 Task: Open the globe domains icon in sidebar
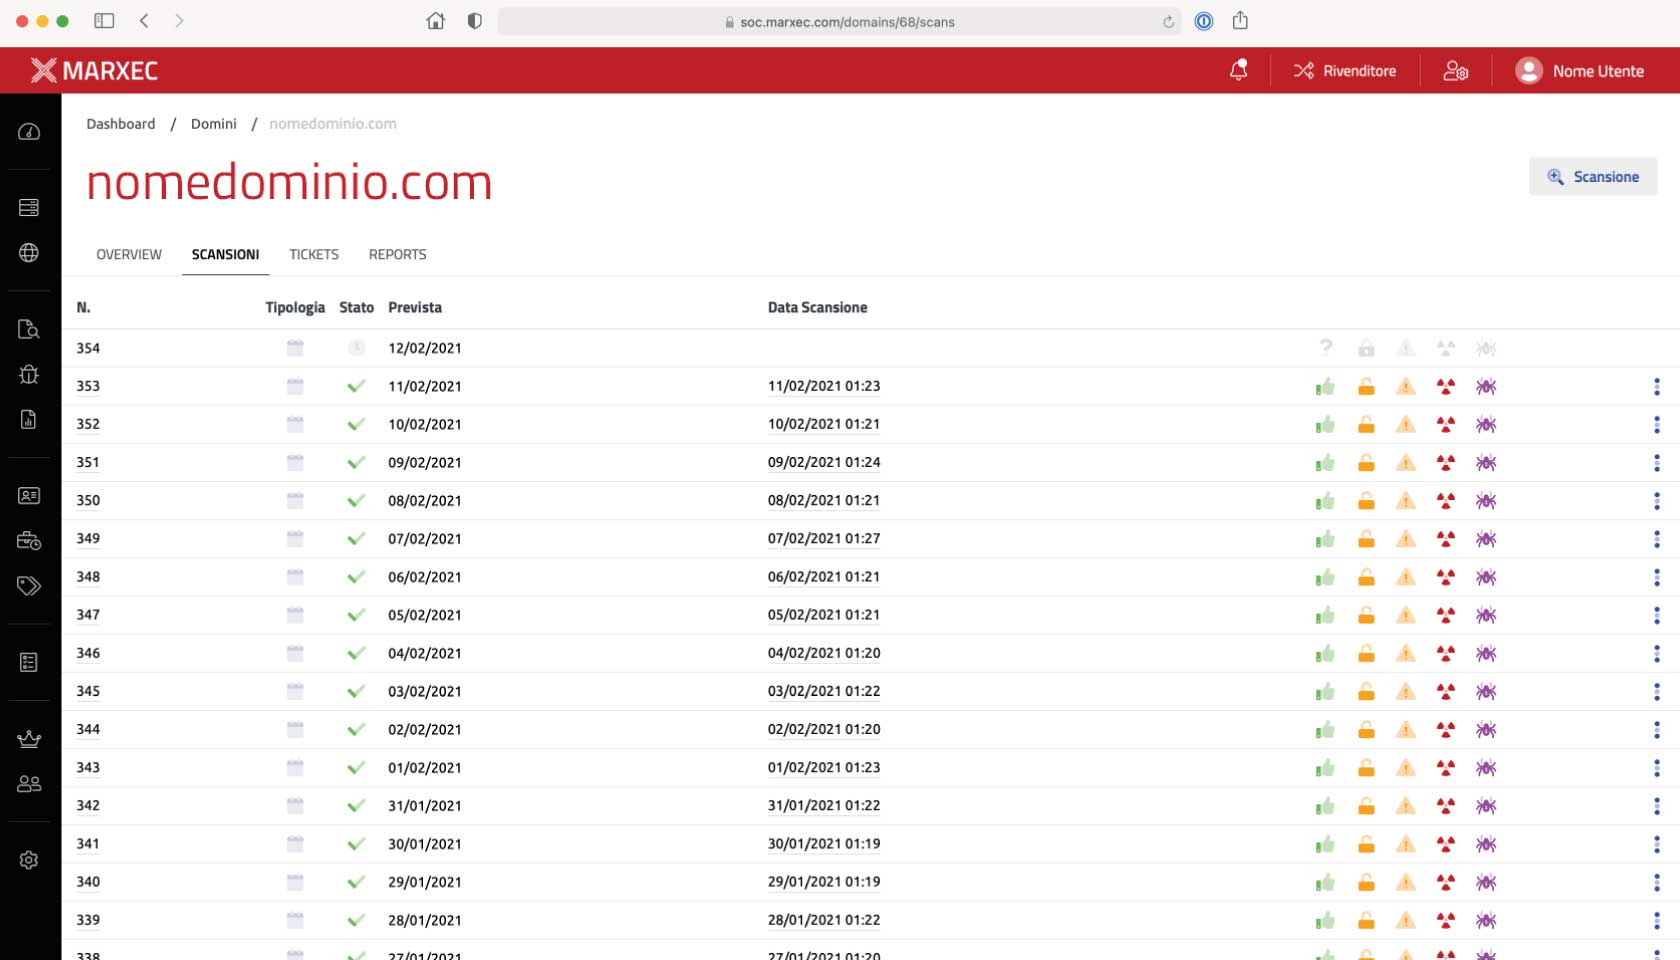coord(29,253)
